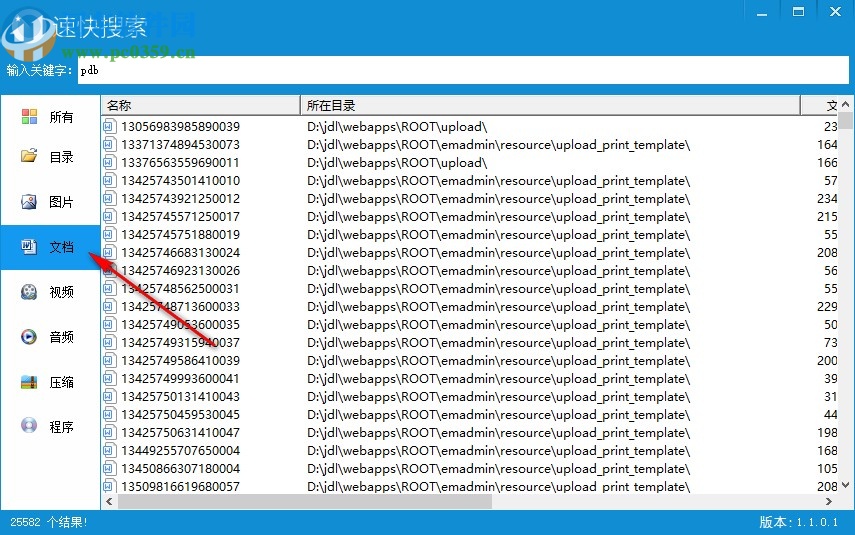Click the vertical scrollbar thumb
This screenshot has height=535, width=855.
(845, 120)
